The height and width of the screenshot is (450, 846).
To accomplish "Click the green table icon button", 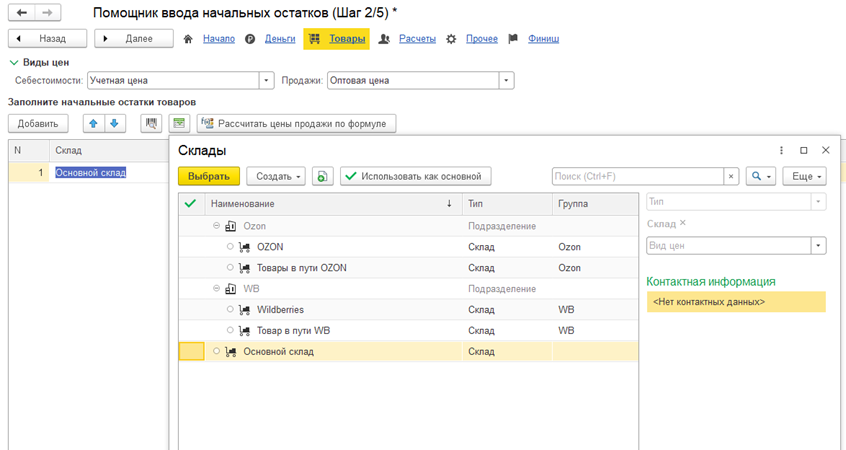I will (x=179, y=124).
